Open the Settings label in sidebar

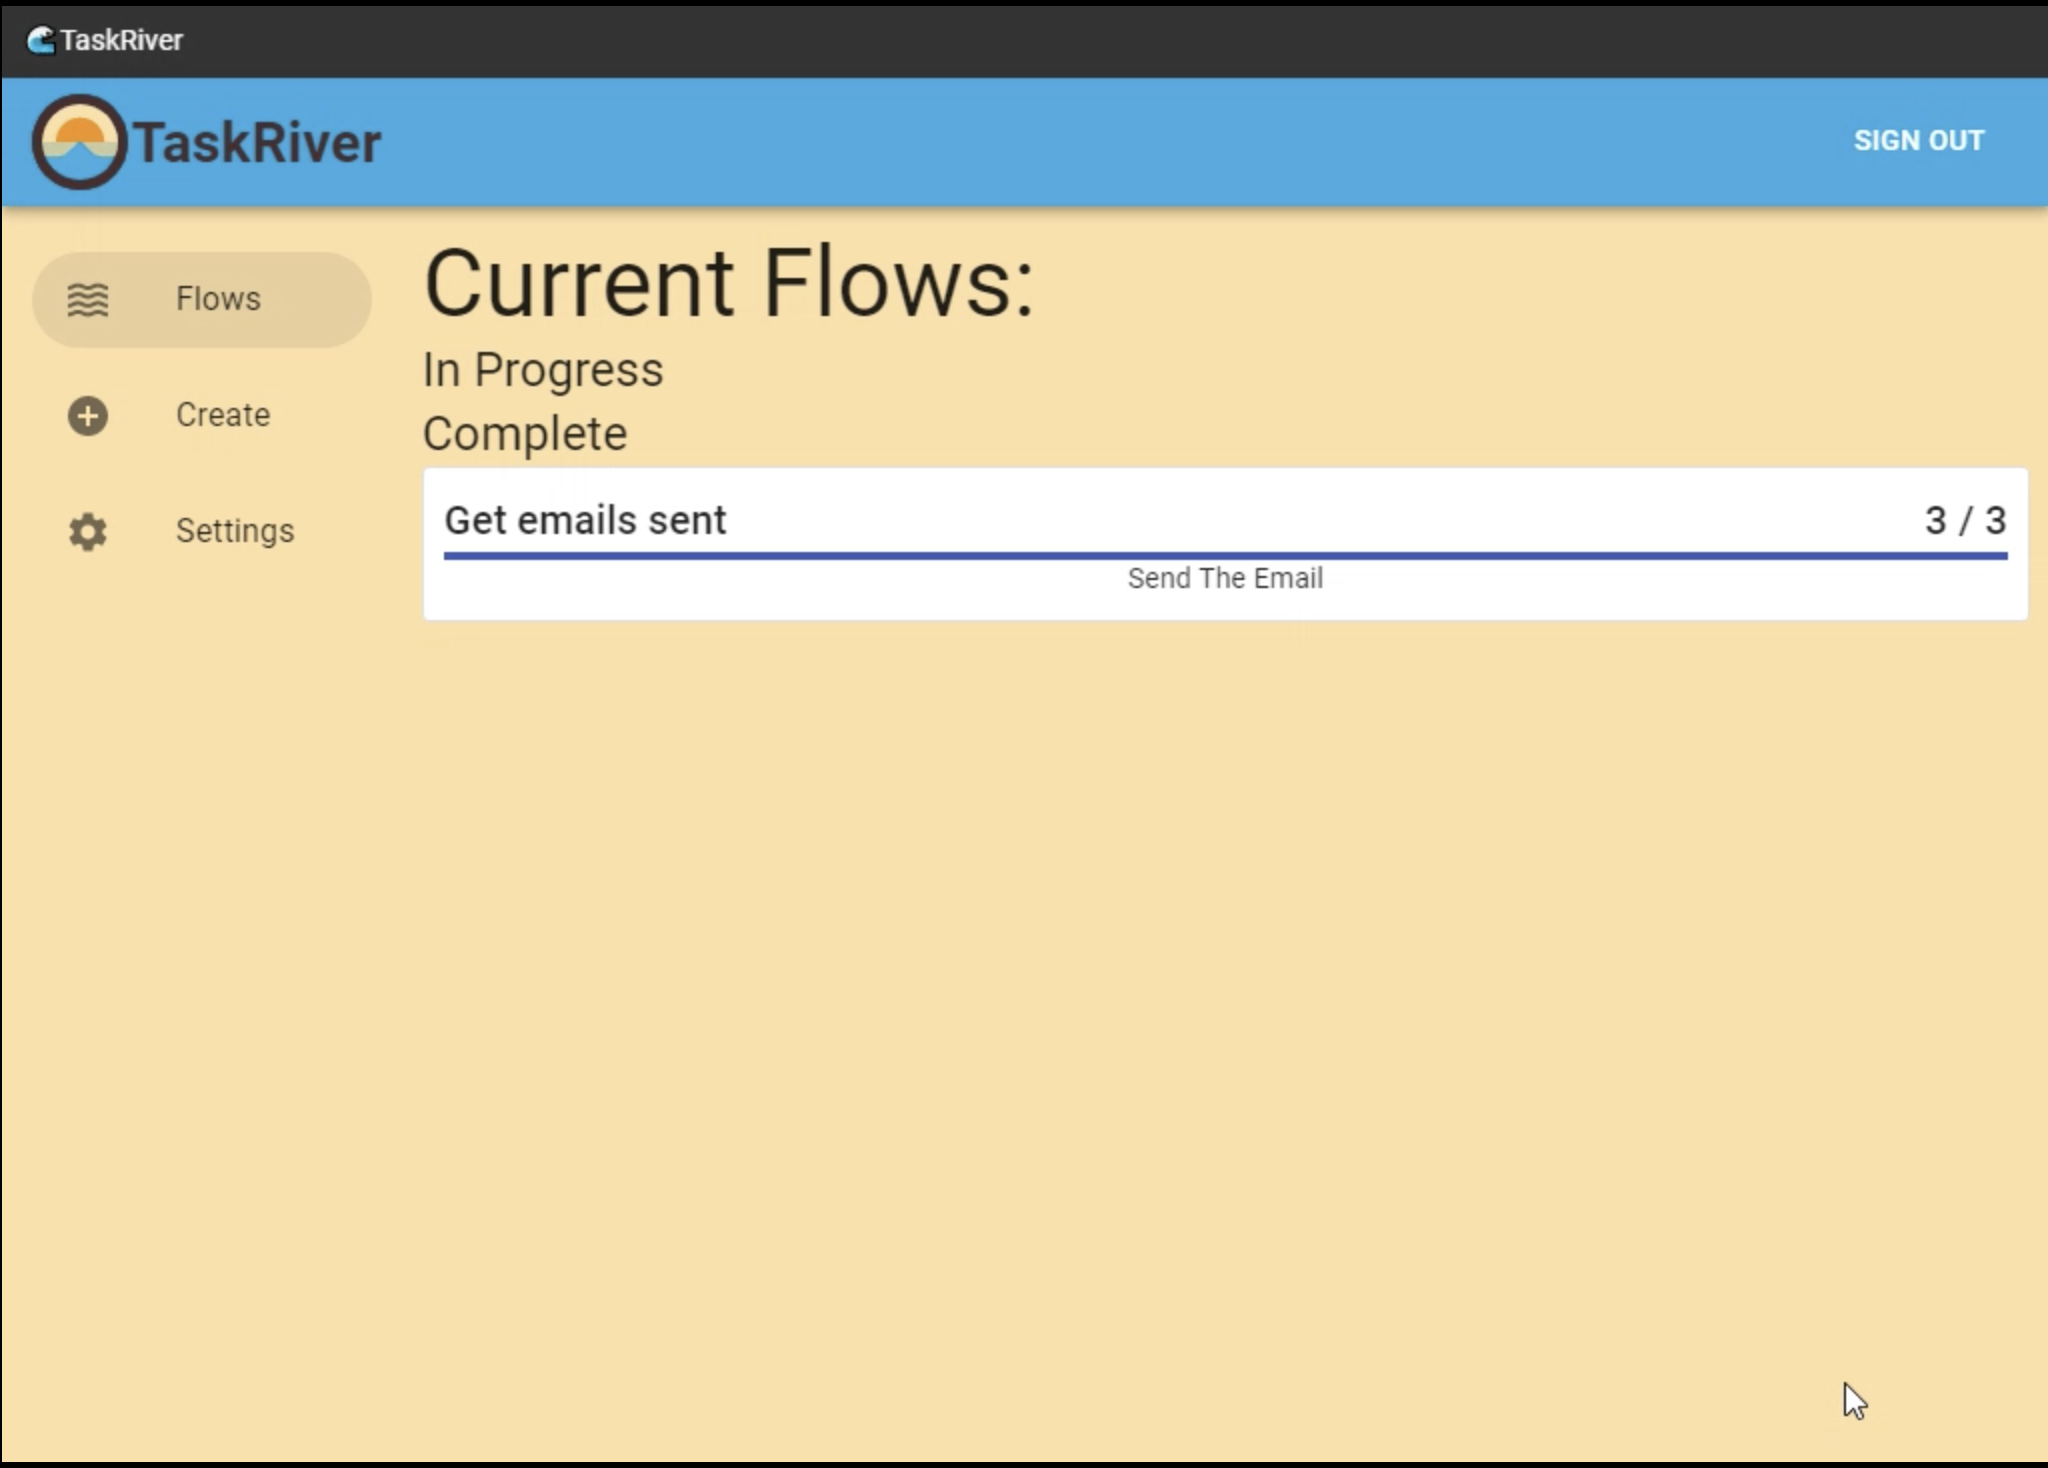click(235, 531)
